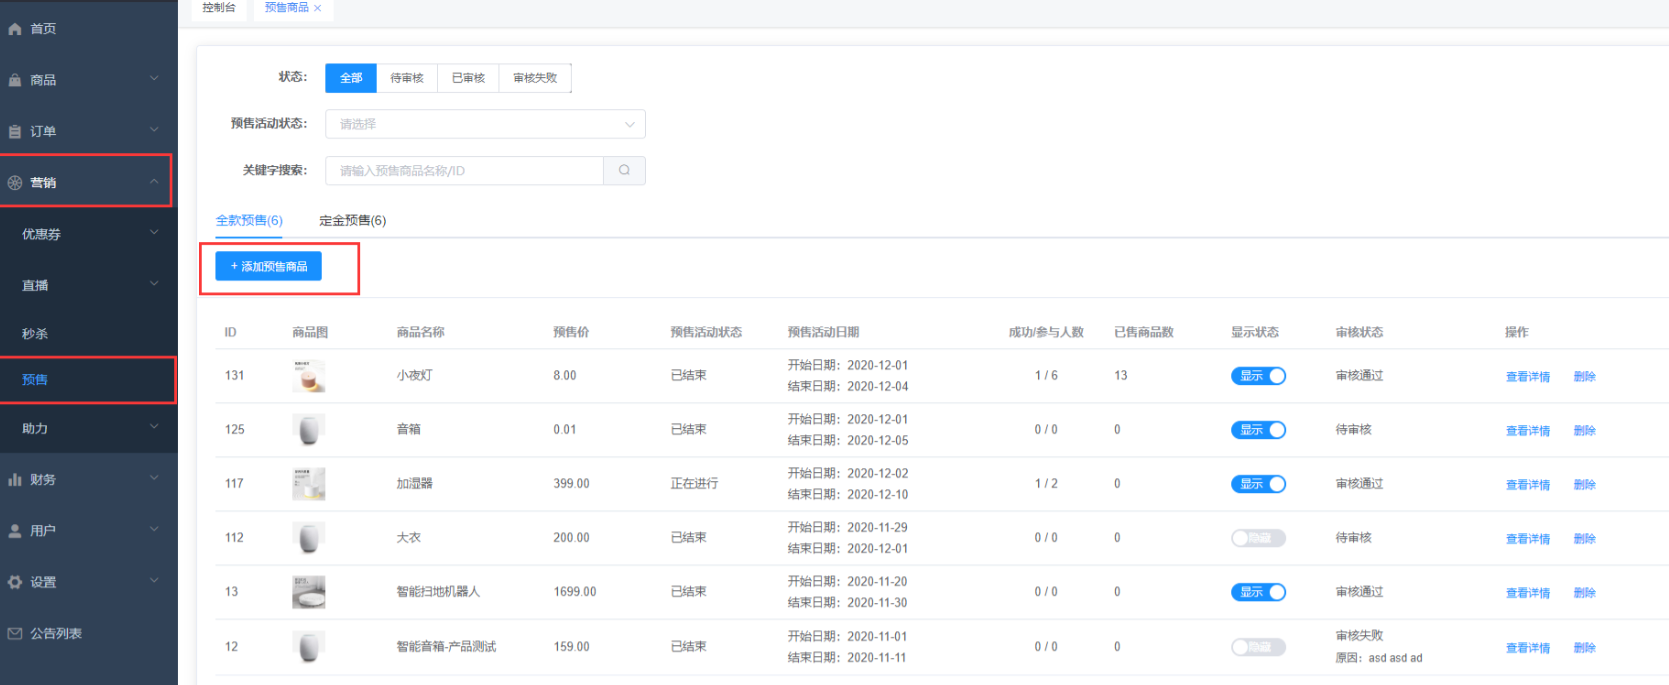Click the 商品 shopping bag icon
This screenshot has height=685, width=1669.
click(x=15, y=80)
